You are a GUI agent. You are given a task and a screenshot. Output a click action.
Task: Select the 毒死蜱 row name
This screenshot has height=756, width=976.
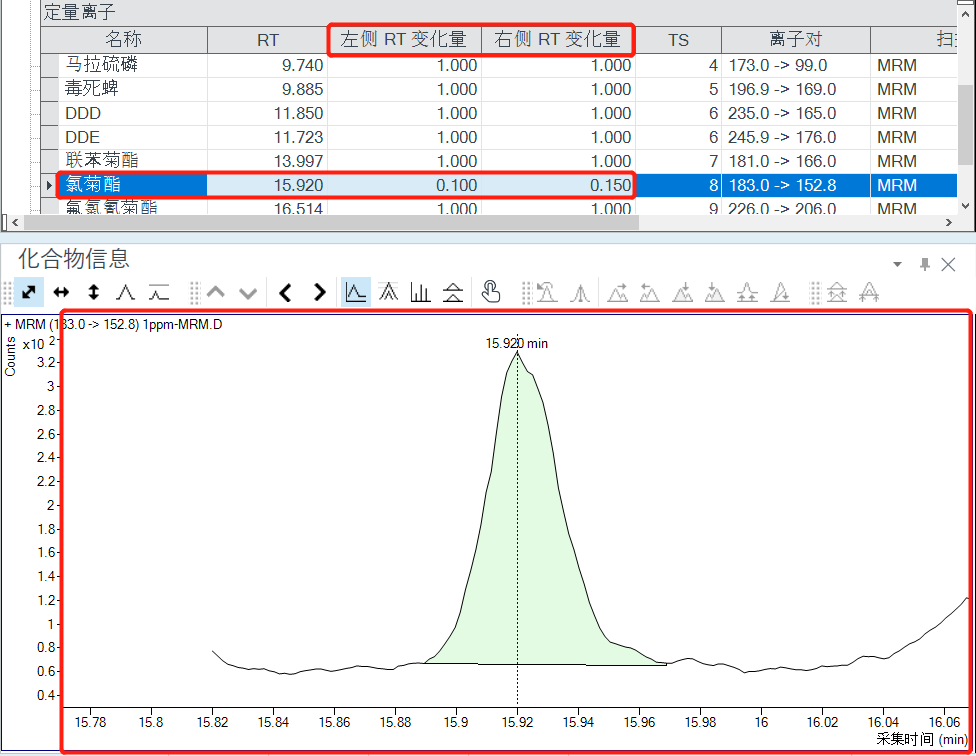click(92, 89)
